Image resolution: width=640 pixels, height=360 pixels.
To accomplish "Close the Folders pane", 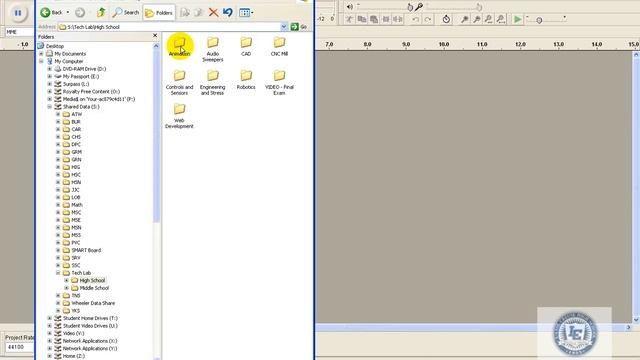I will click(155, 36).
